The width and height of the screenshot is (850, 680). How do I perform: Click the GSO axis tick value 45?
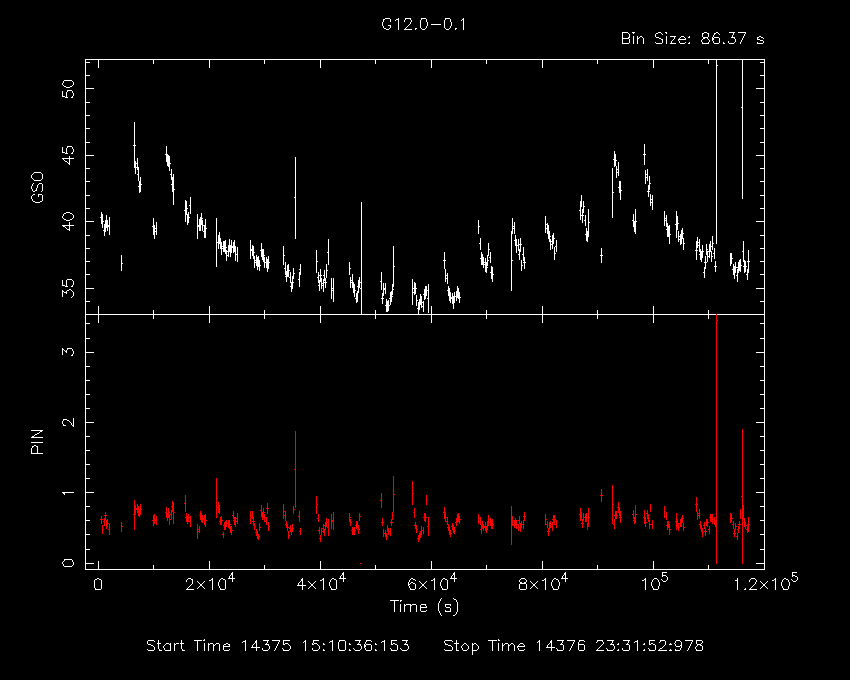pyautogui.click(x=68, y=156)
